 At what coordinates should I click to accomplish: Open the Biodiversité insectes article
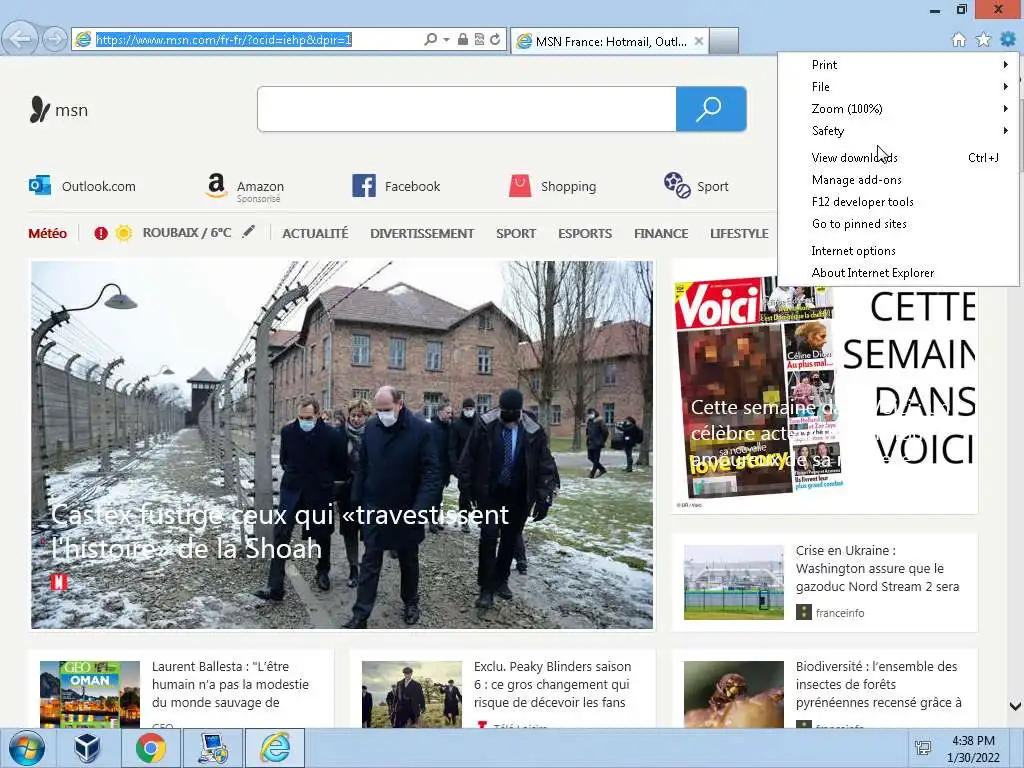point(825,688)
